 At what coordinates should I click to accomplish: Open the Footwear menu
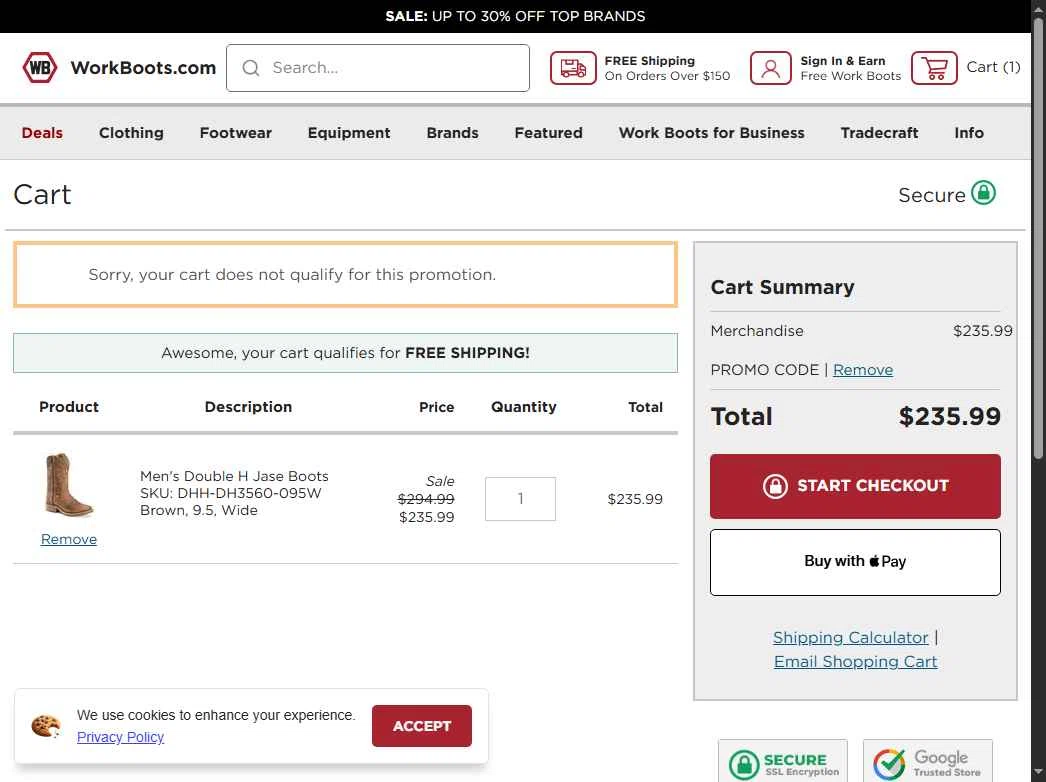235,133
